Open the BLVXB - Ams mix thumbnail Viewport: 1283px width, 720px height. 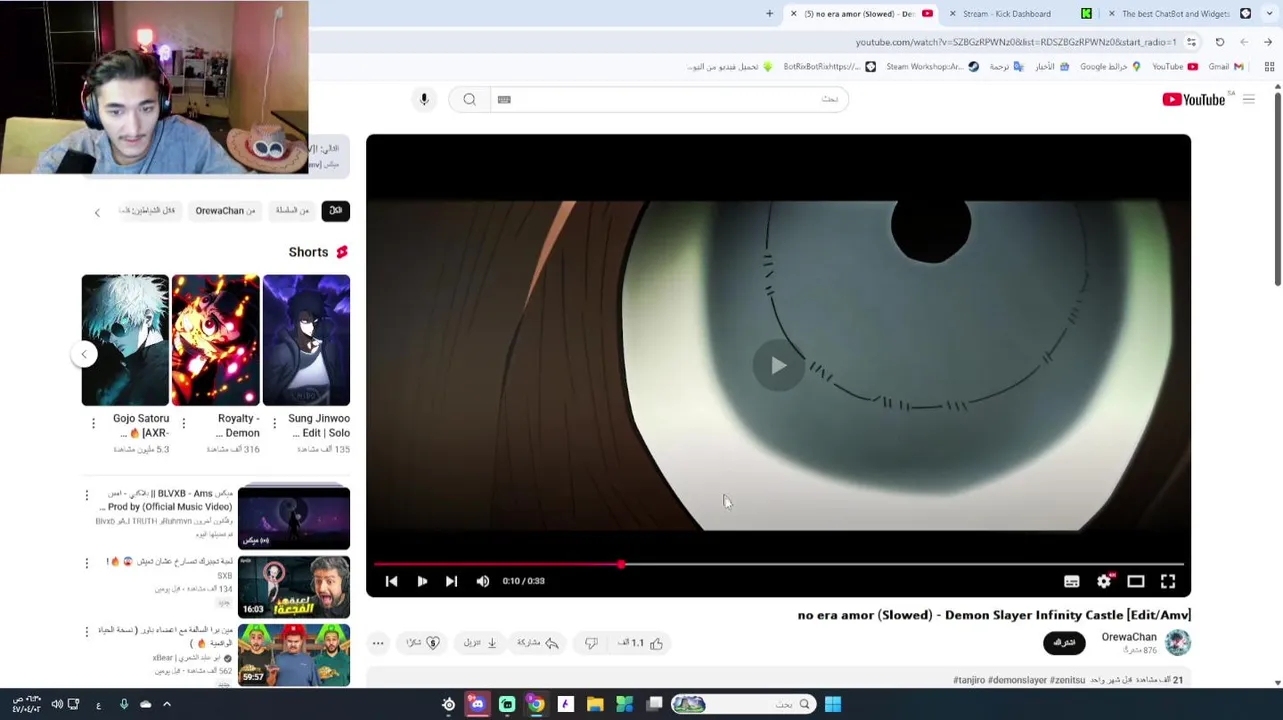pyautogui.click(x=294, y=517)
